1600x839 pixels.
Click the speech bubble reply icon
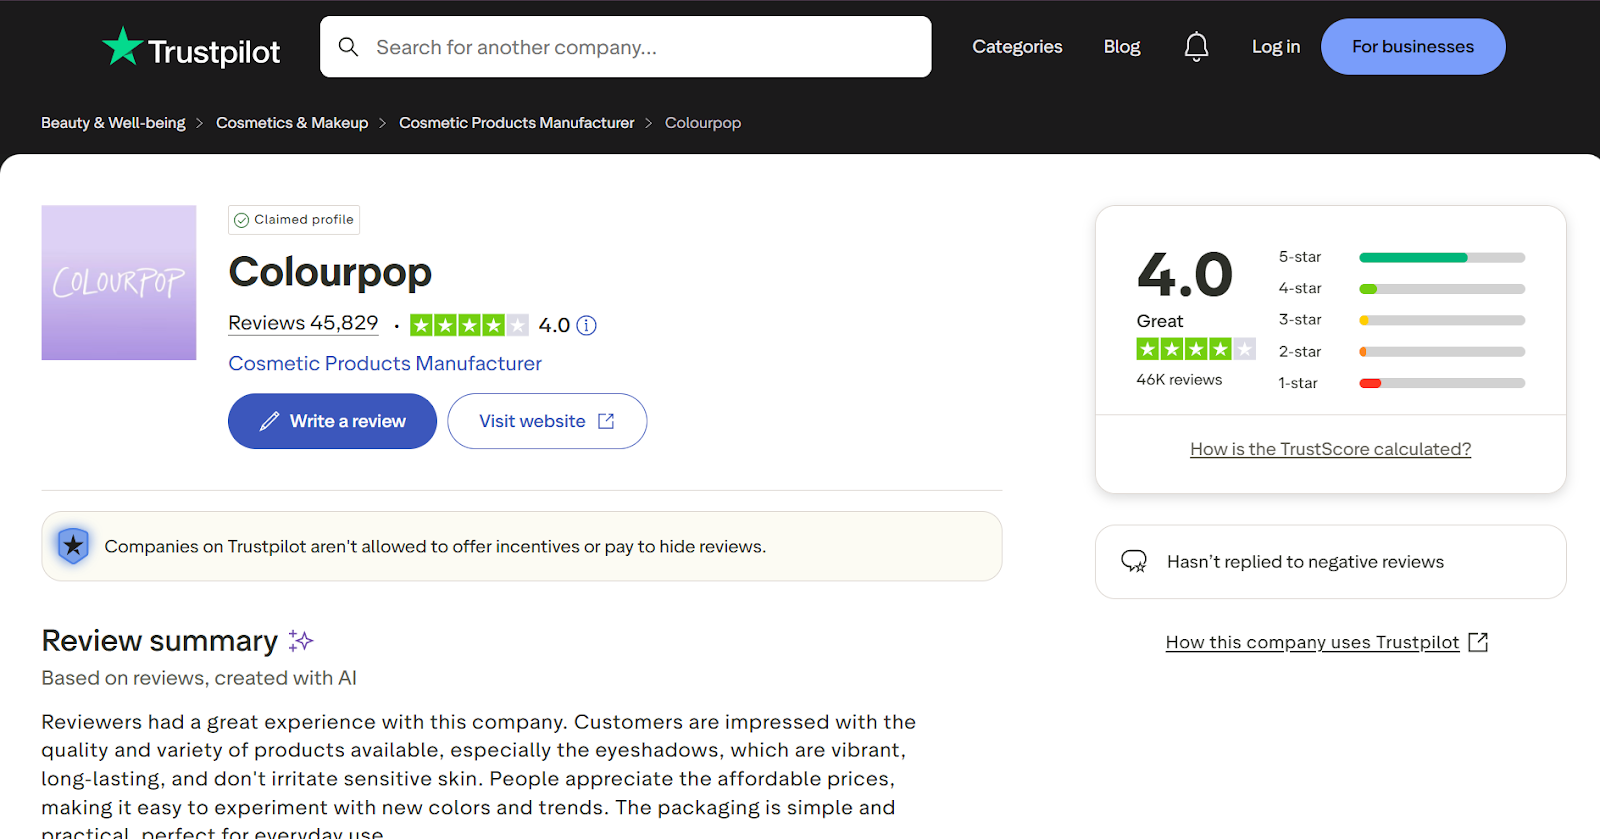pyautogui.click(x=1134, y=562)
